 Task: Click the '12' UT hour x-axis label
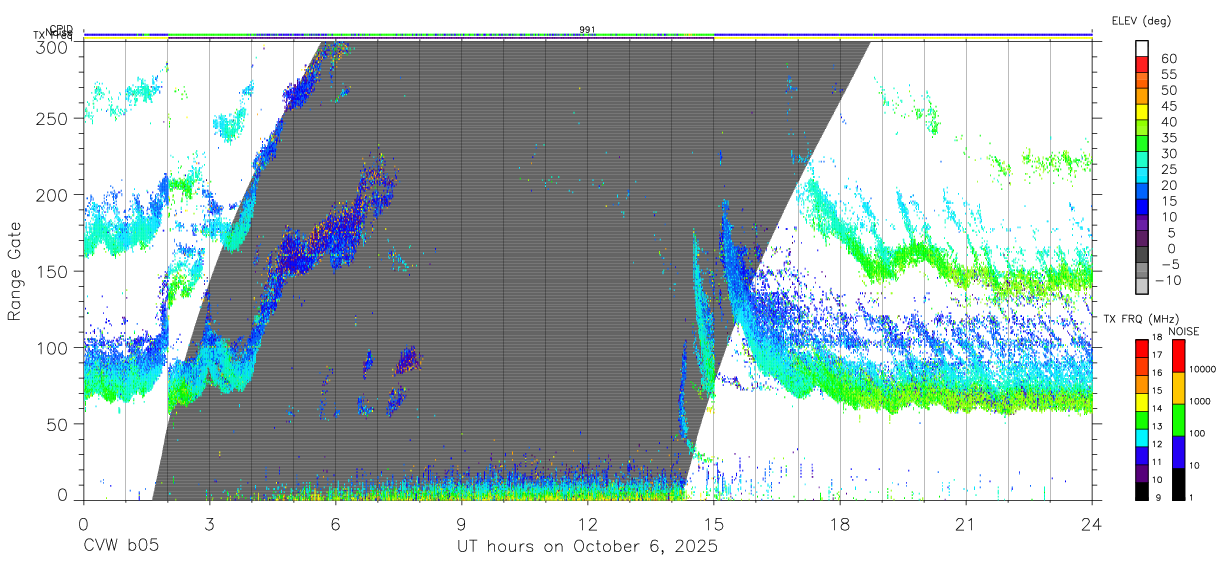587,523
